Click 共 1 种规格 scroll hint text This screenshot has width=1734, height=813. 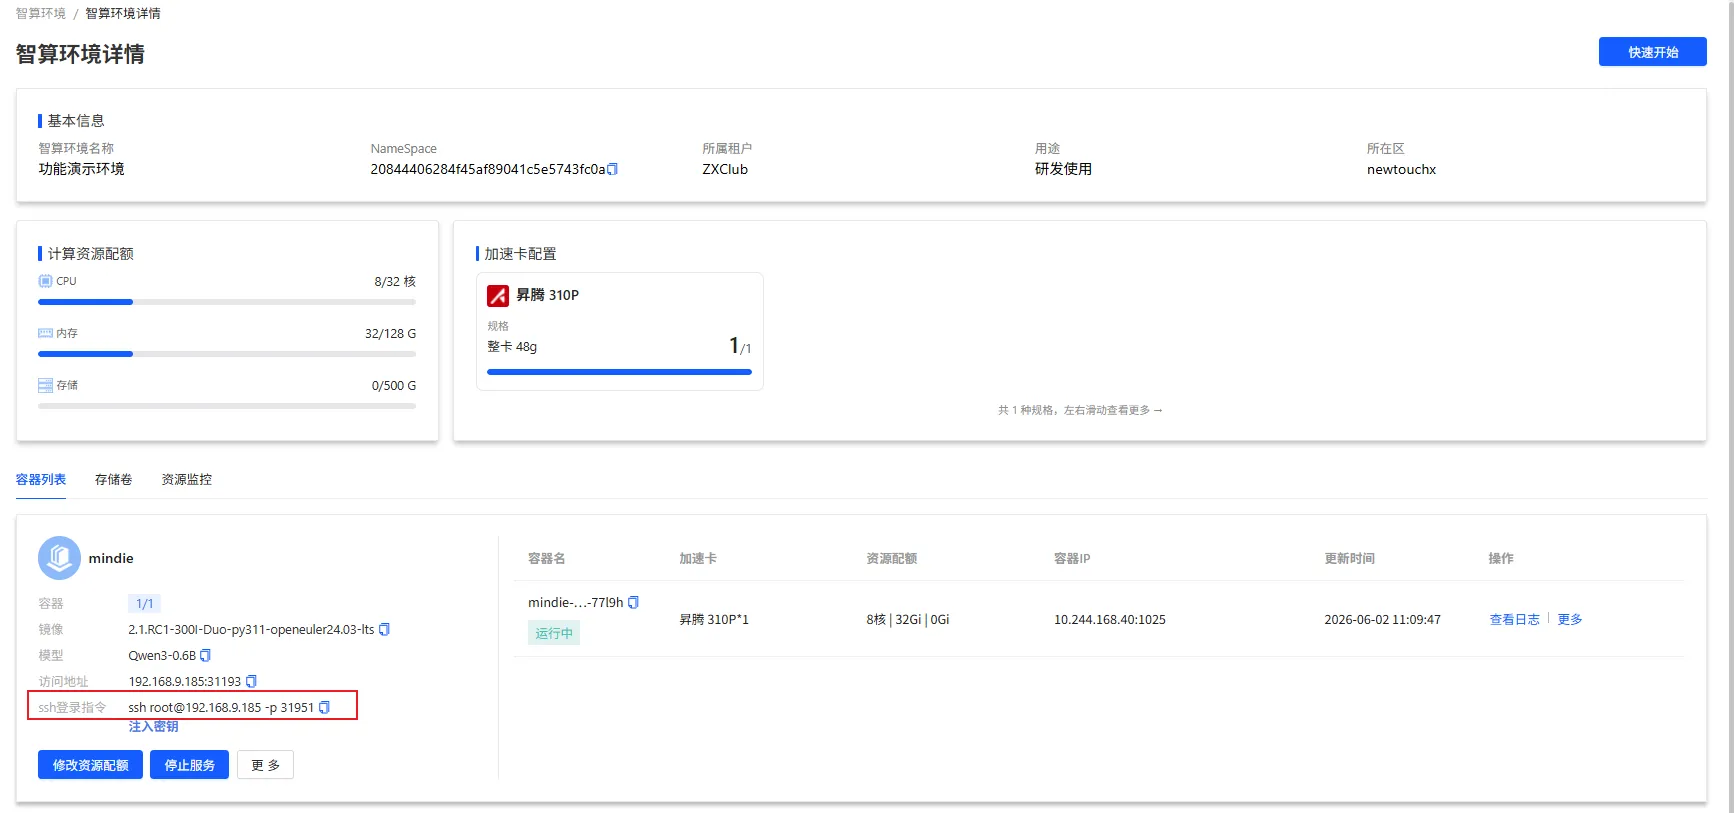point(1080,410)
